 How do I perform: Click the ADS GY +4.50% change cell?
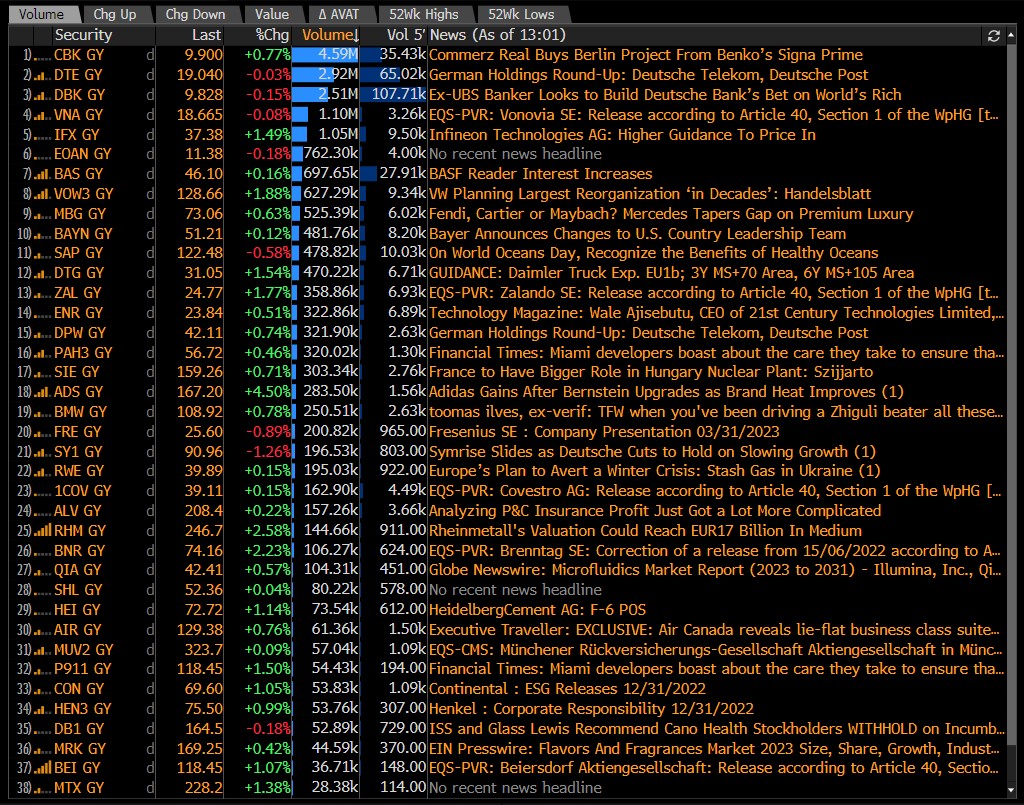267,392
